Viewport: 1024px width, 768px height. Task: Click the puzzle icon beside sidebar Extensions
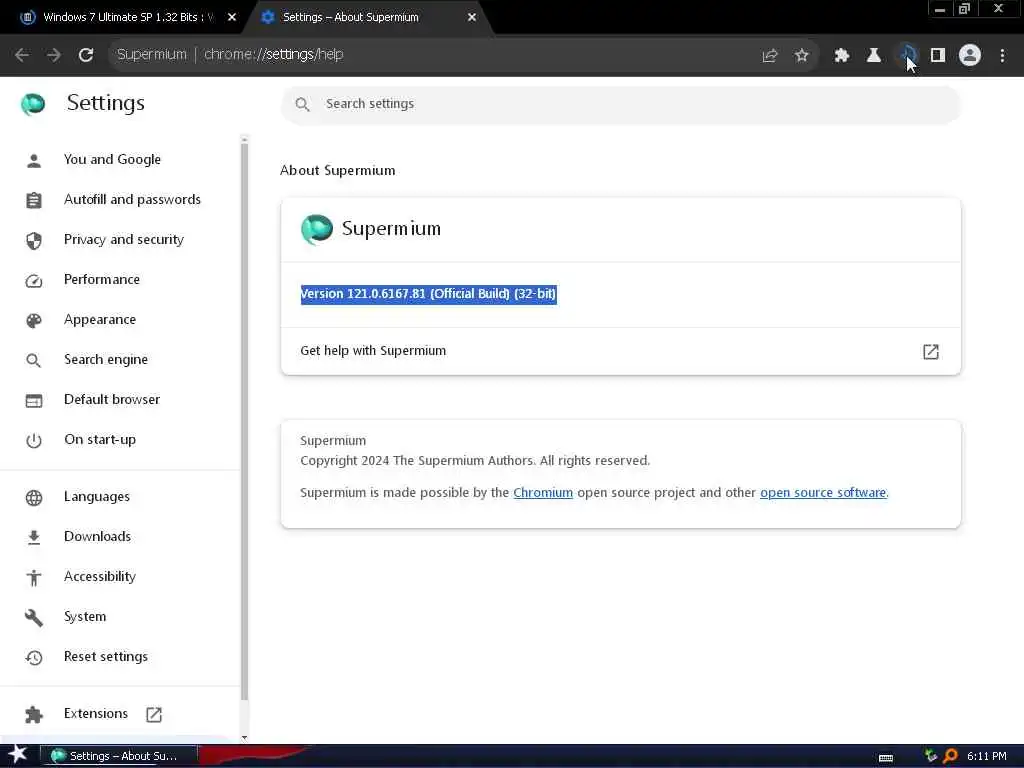34,715
